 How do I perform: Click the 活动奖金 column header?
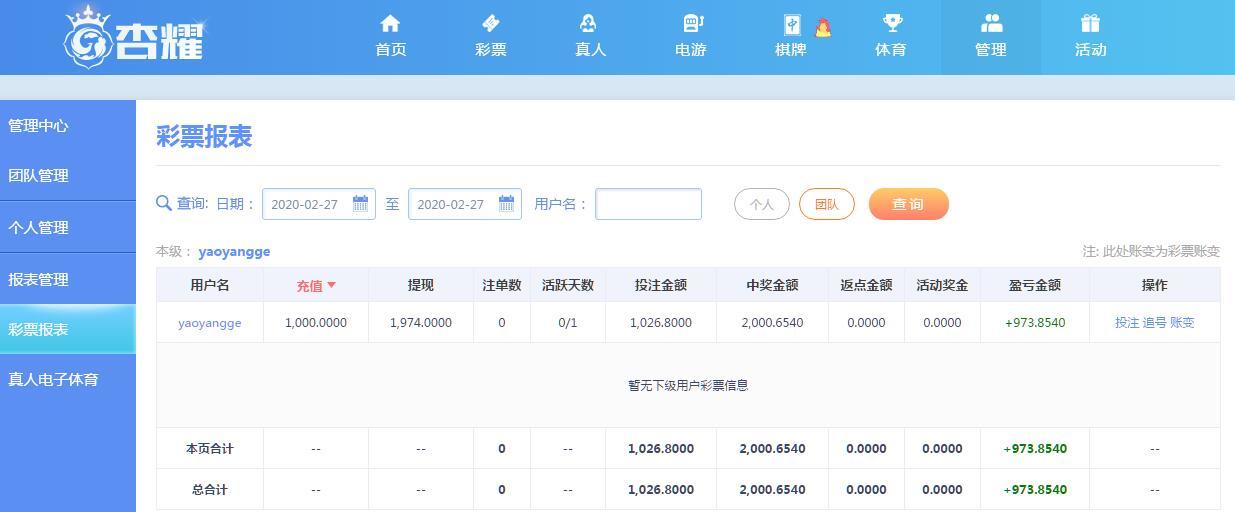tap(942, 285)
